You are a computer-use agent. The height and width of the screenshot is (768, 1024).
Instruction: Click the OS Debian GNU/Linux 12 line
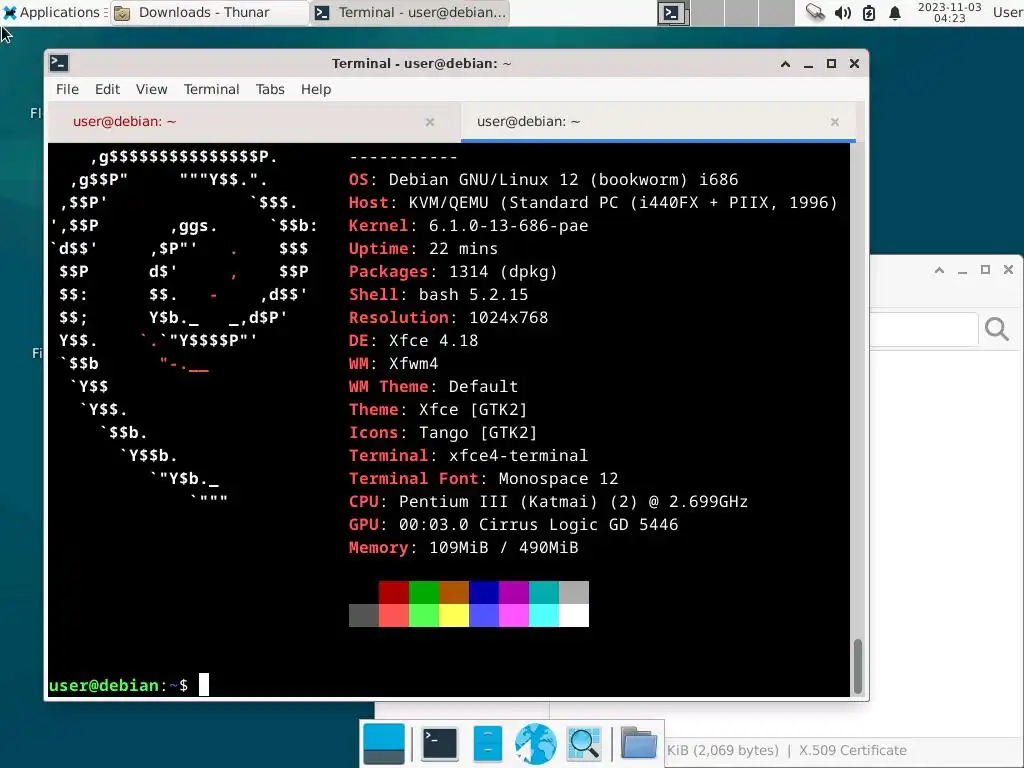(543, 180)
